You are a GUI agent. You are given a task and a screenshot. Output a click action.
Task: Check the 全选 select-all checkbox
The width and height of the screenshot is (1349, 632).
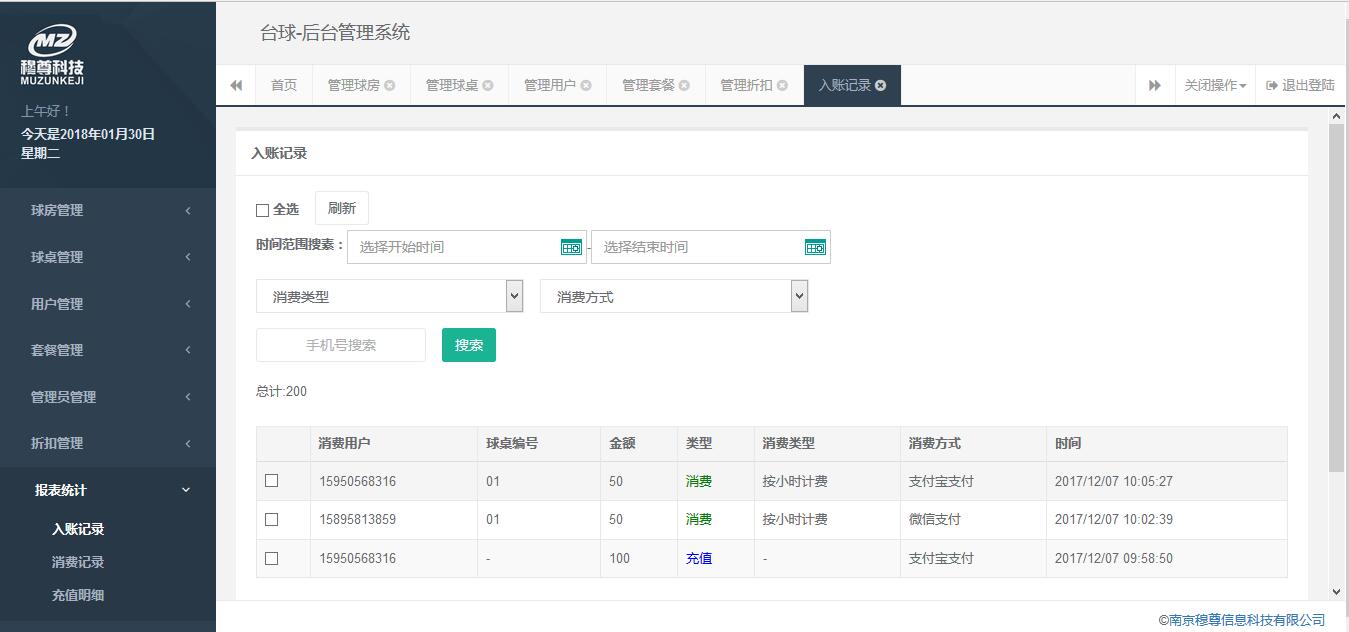(x=262, y=210)
